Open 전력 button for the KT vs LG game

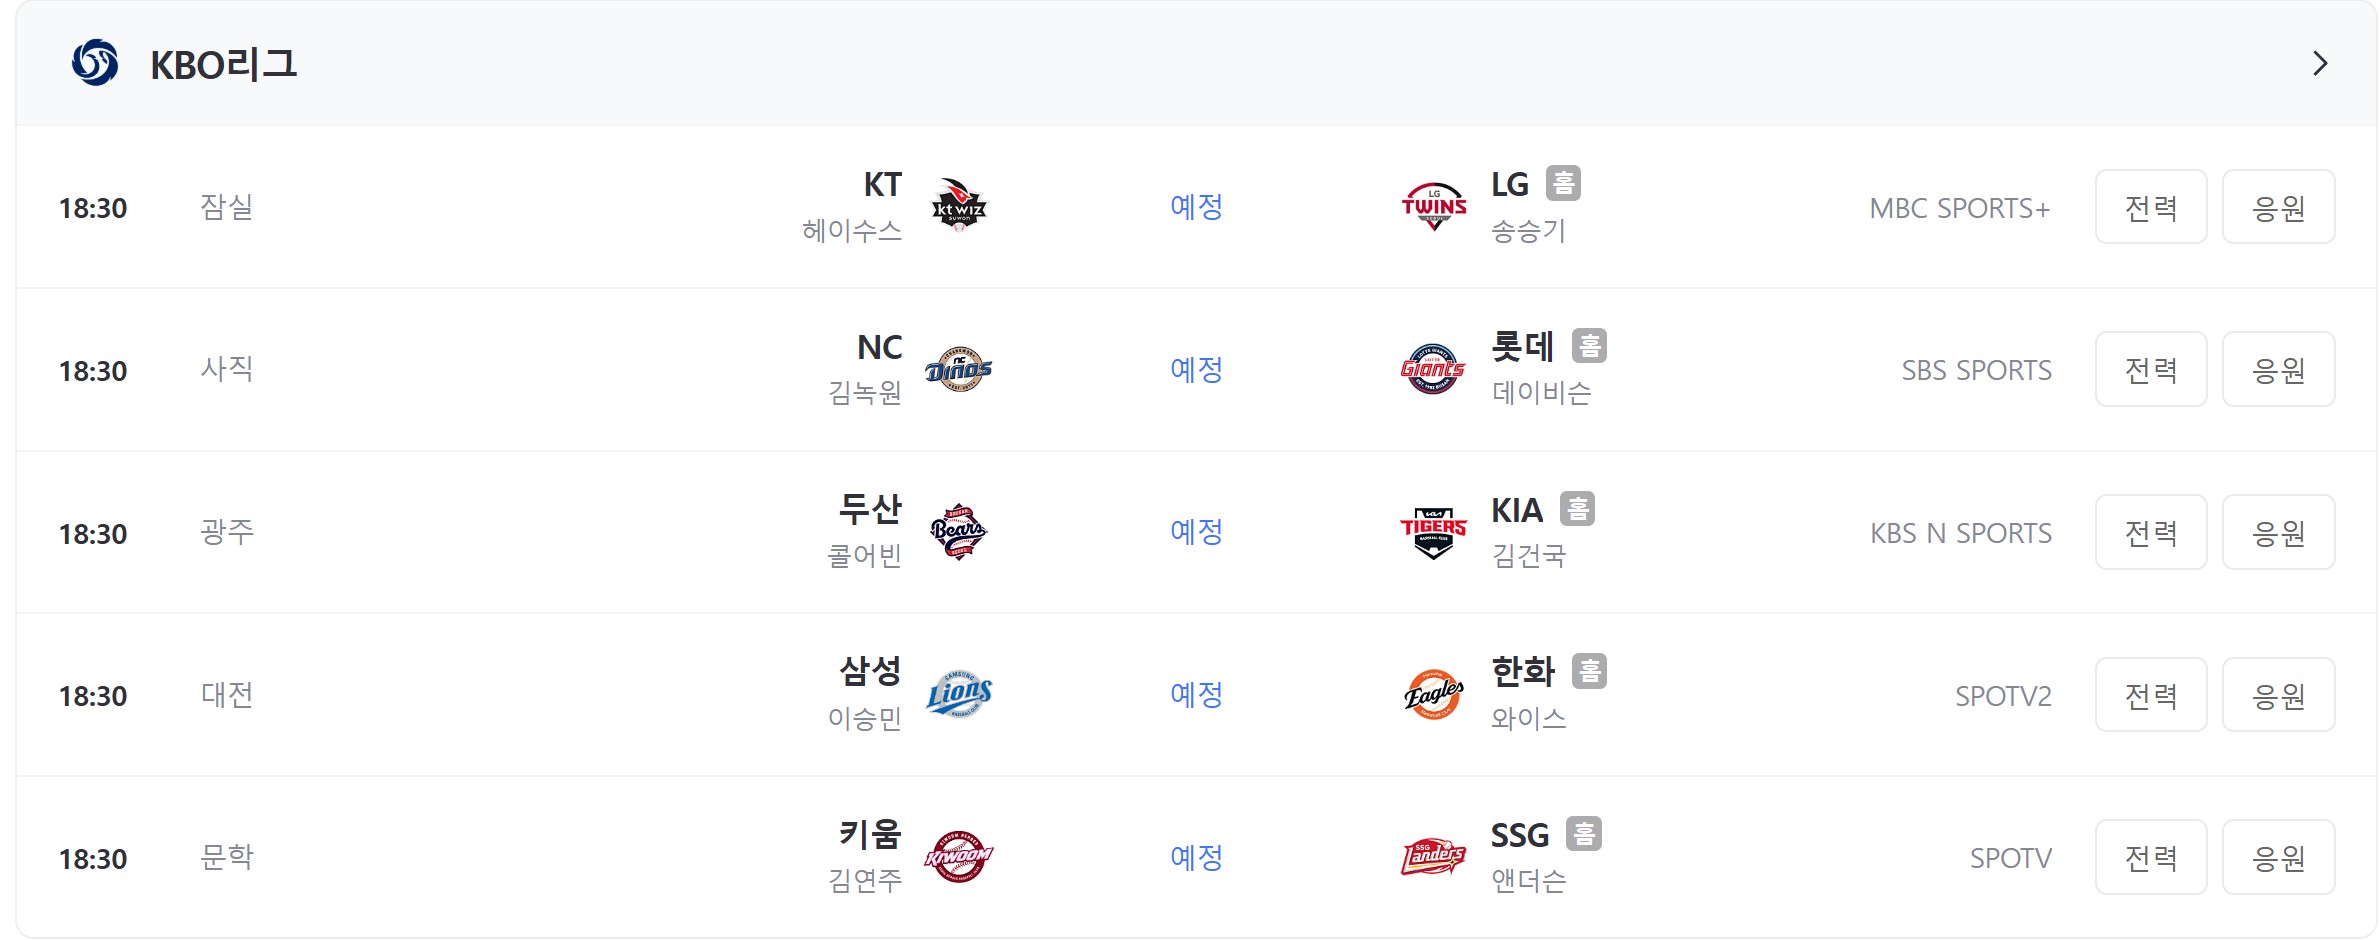tap(2151, 206)
